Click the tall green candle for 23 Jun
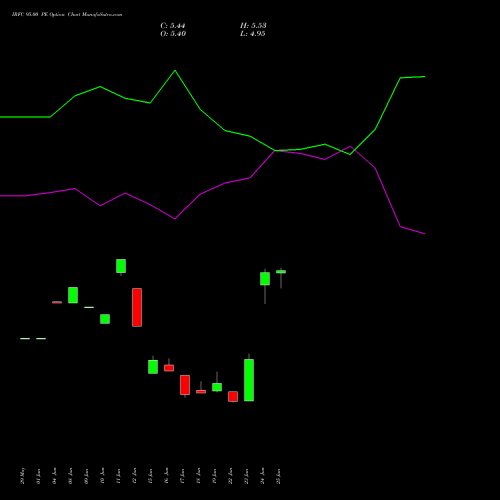 pyautogui.click(x=249, y=380)
